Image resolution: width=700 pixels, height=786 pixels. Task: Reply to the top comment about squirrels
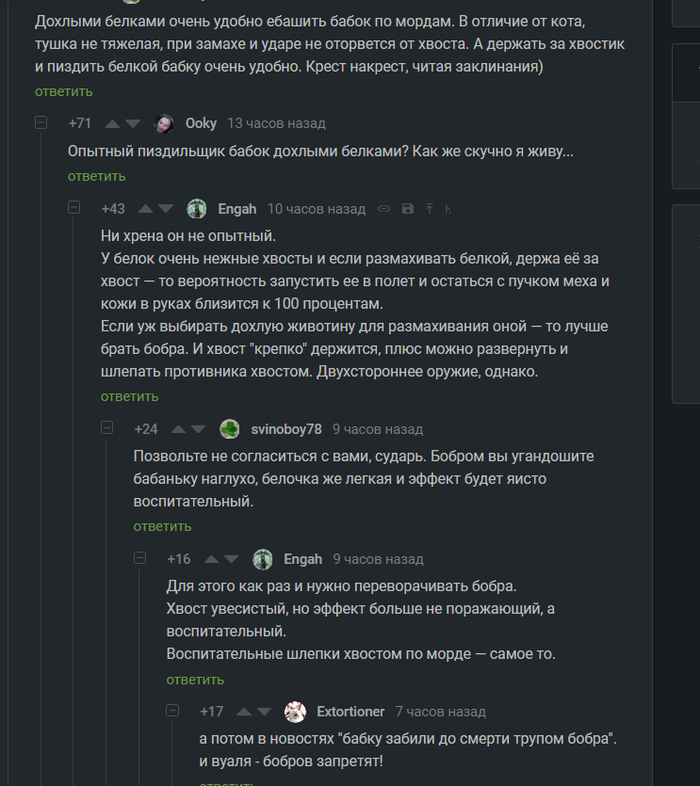[x=64, y=91]
